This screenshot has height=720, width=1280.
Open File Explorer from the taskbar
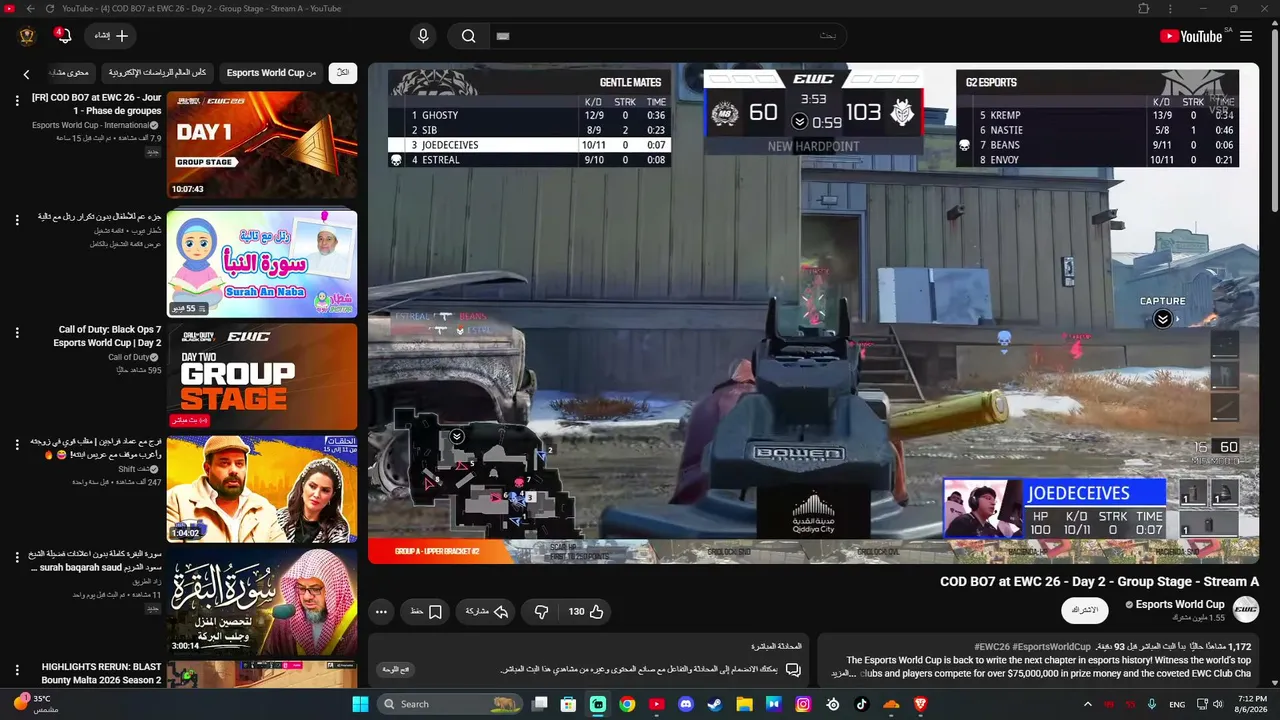[744, 704]
